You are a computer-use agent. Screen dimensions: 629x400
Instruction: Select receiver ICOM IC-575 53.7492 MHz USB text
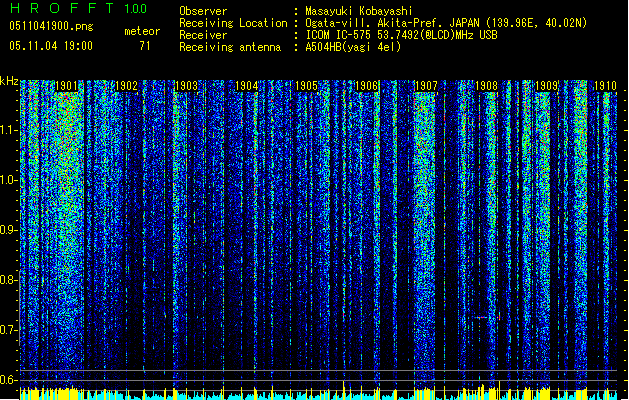(x=401, y=35)
